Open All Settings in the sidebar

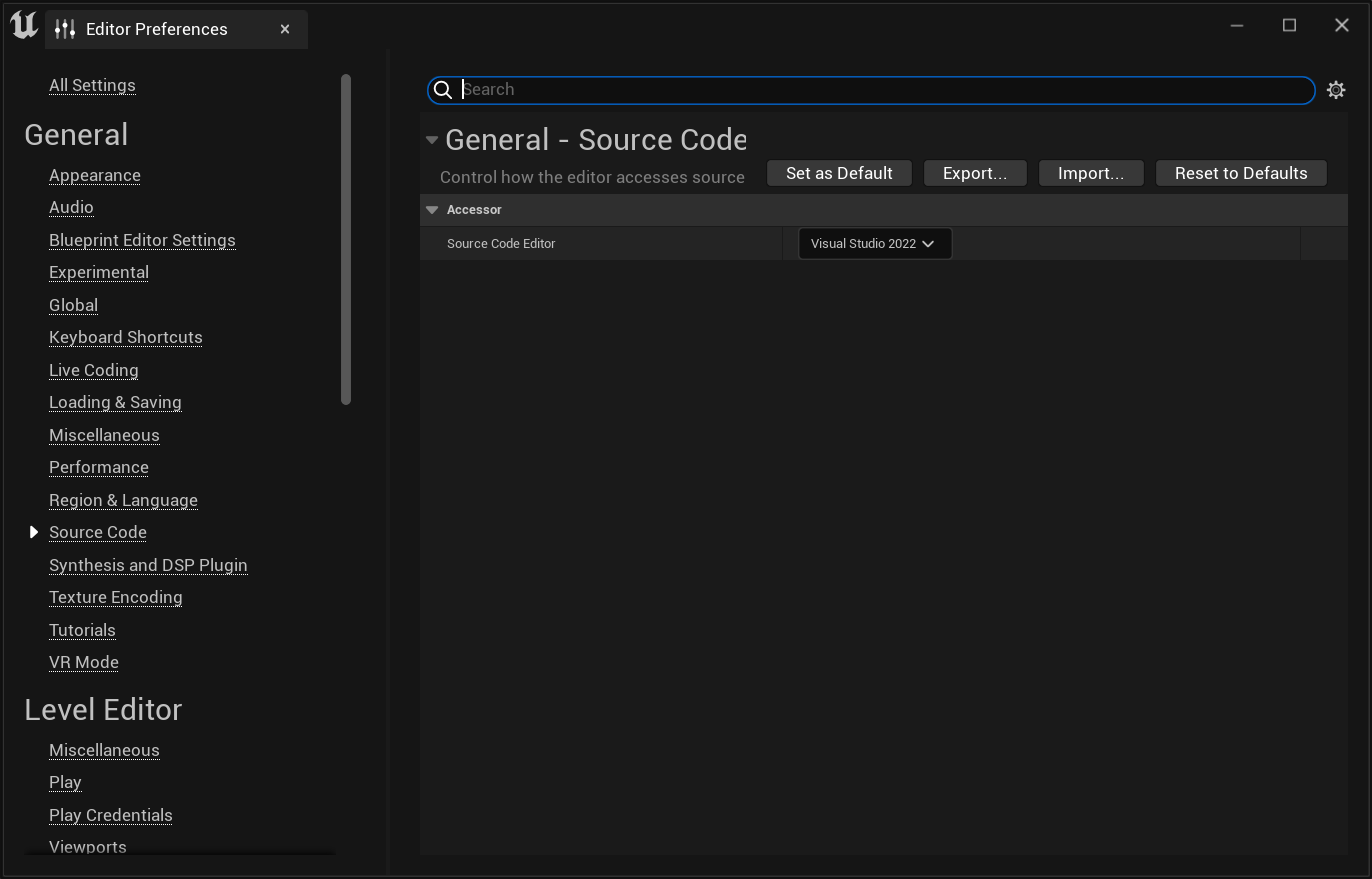tap(92, 85)
